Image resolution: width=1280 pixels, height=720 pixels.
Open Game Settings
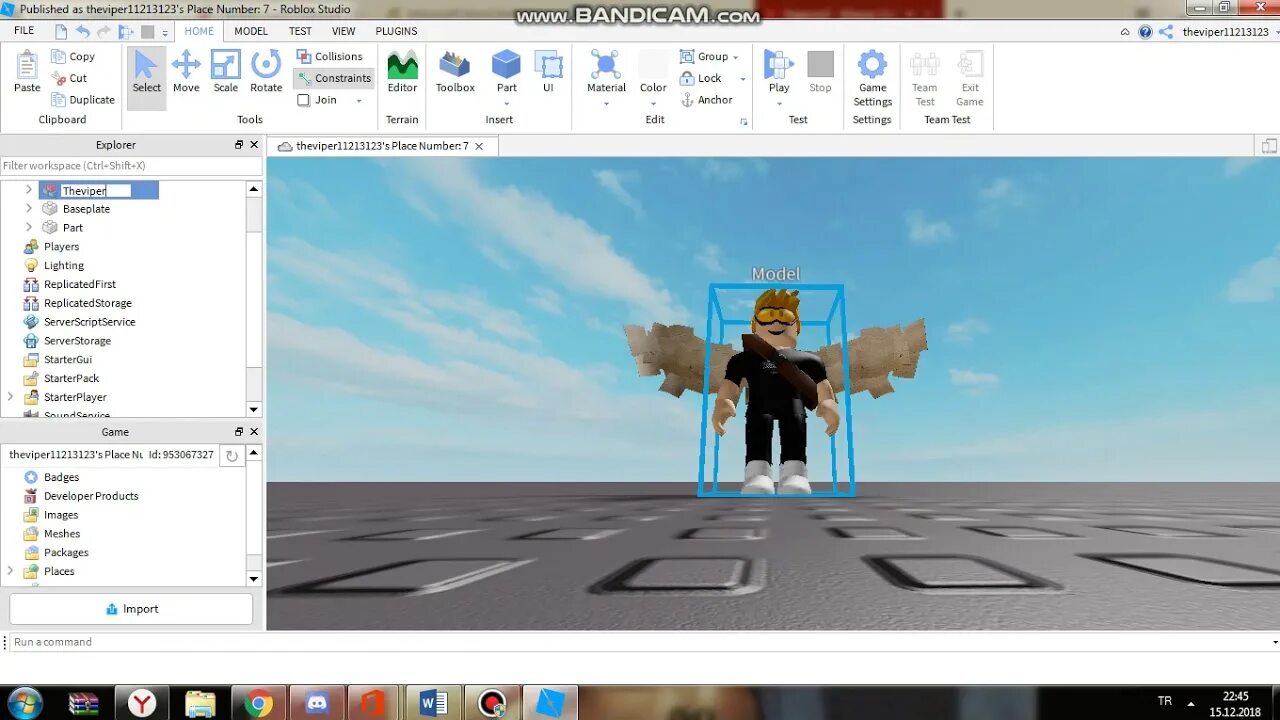872,79
